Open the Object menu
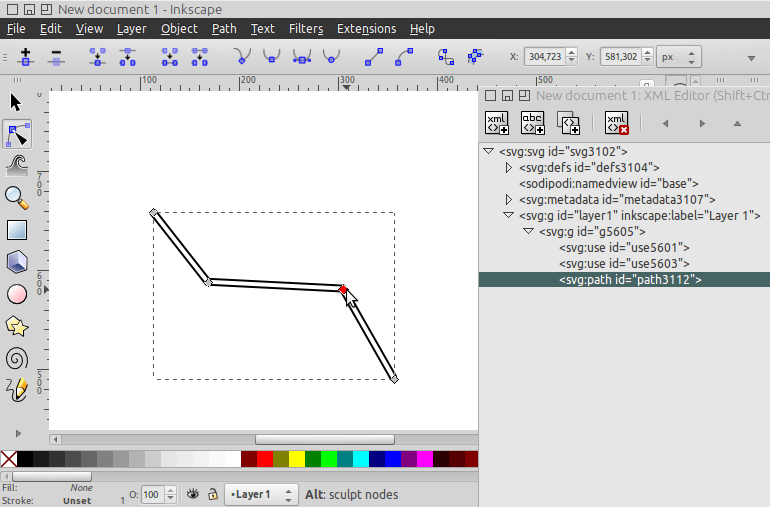This screenshot has width=770, height=507. (x=179, y=29)
